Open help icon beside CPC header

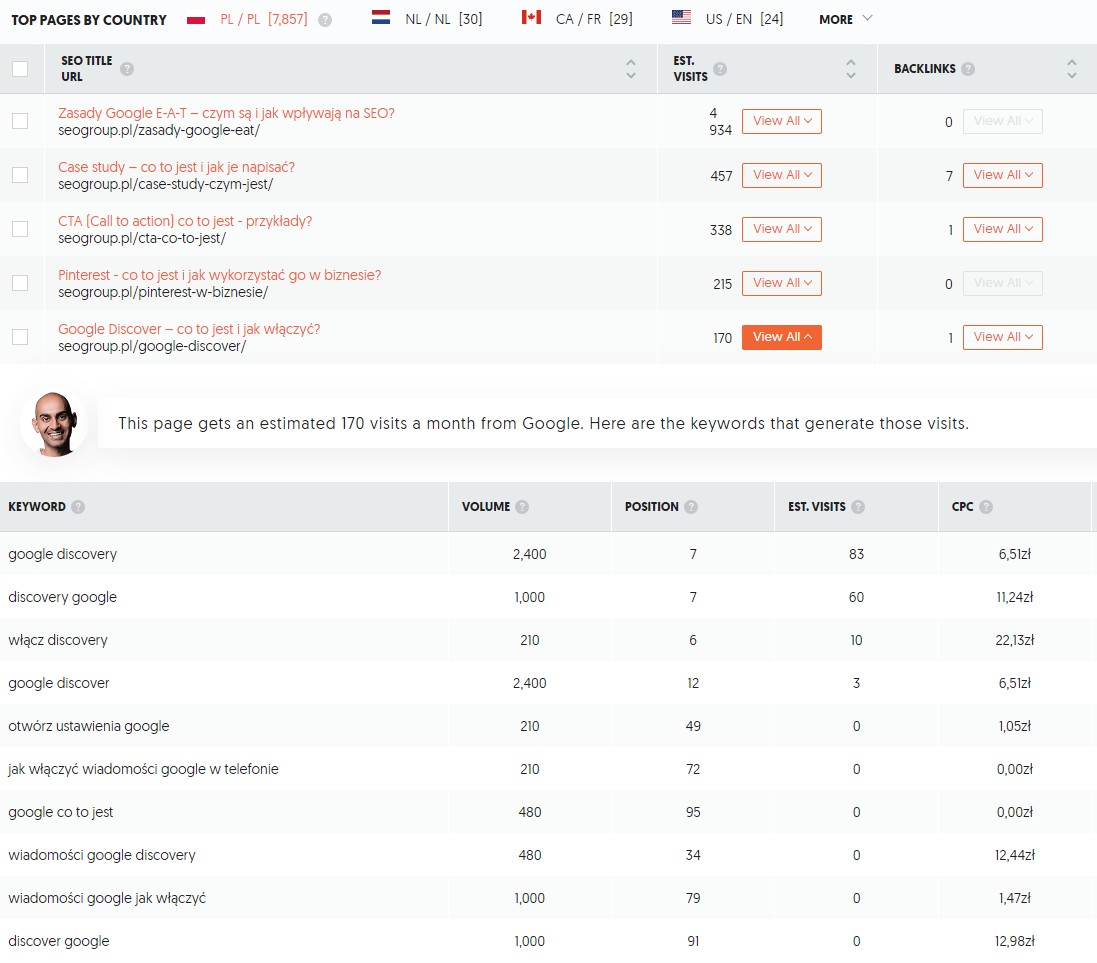[985, 507]
